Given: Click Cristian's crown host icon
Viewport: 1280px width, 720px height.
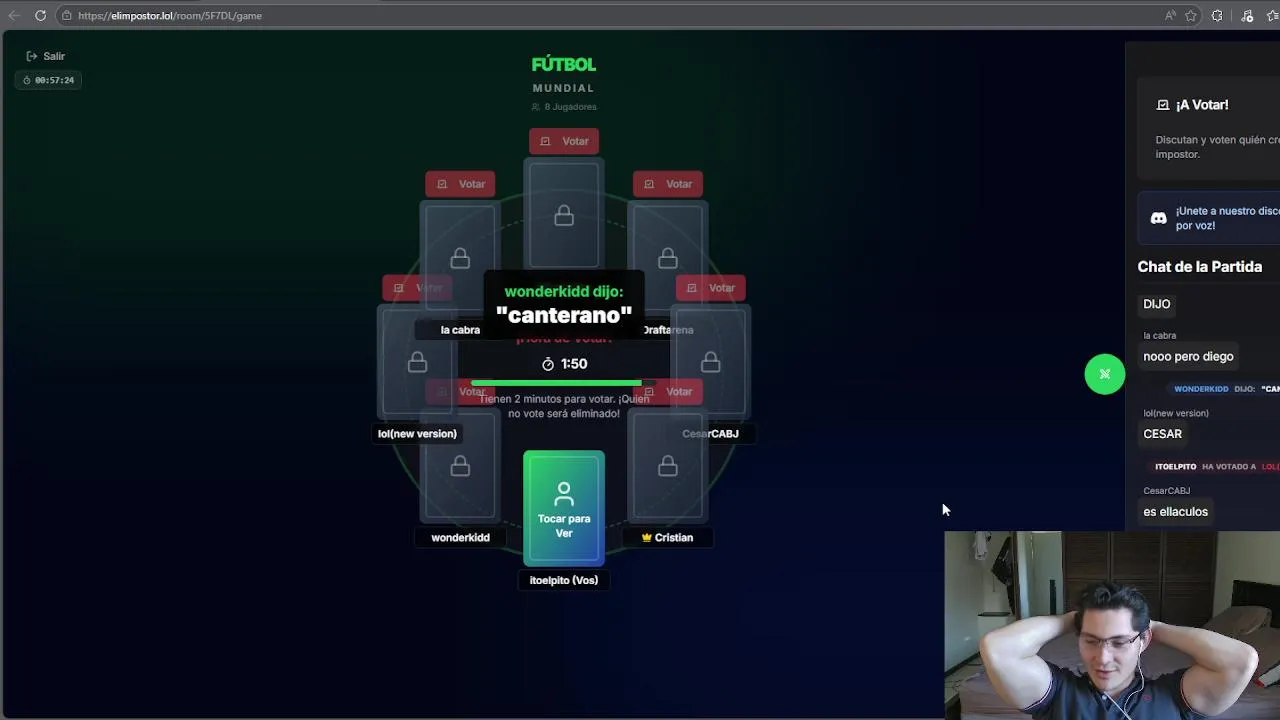Looking at the screenshot, I should click(647, 538).
